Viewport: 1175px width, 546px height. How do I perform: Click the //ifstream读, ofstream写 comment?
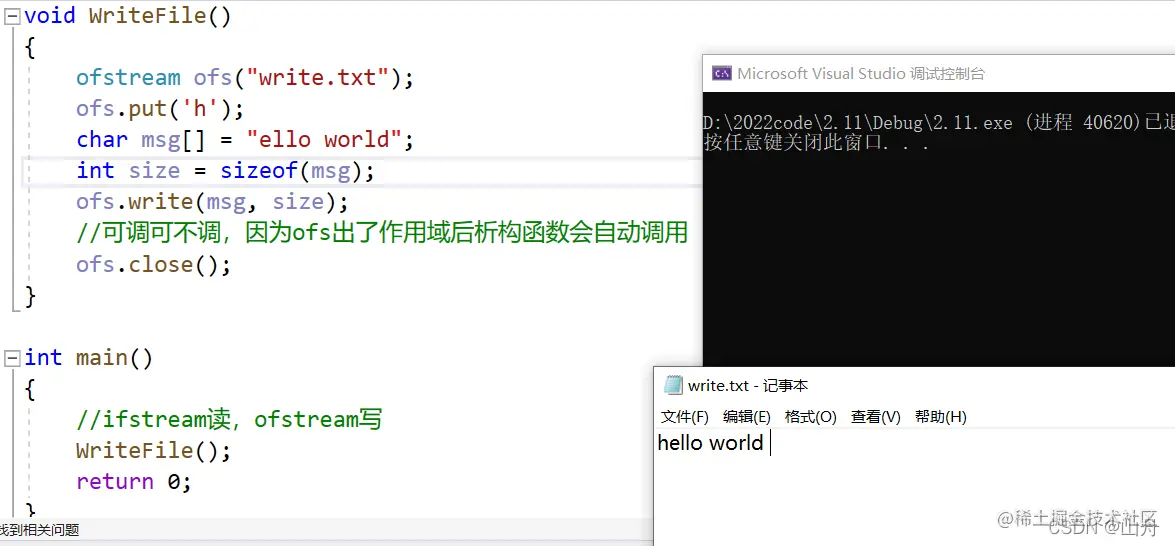pyautogui.click(x=229, y=420)
